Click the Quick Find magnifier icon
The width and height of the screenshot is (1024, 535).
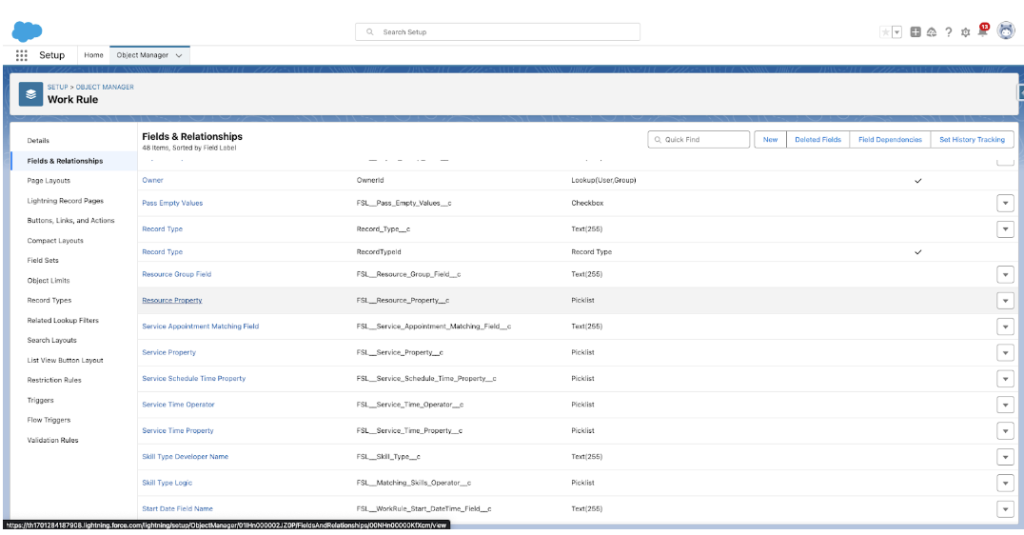pos(658,140)
